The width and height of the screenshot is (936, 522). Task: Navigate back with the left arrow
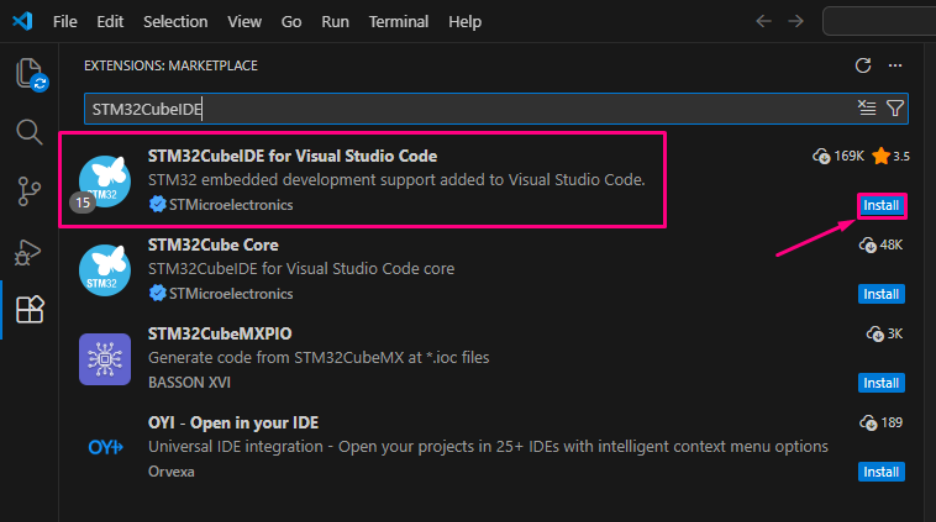pyautogui.click(x=763, y=21)
